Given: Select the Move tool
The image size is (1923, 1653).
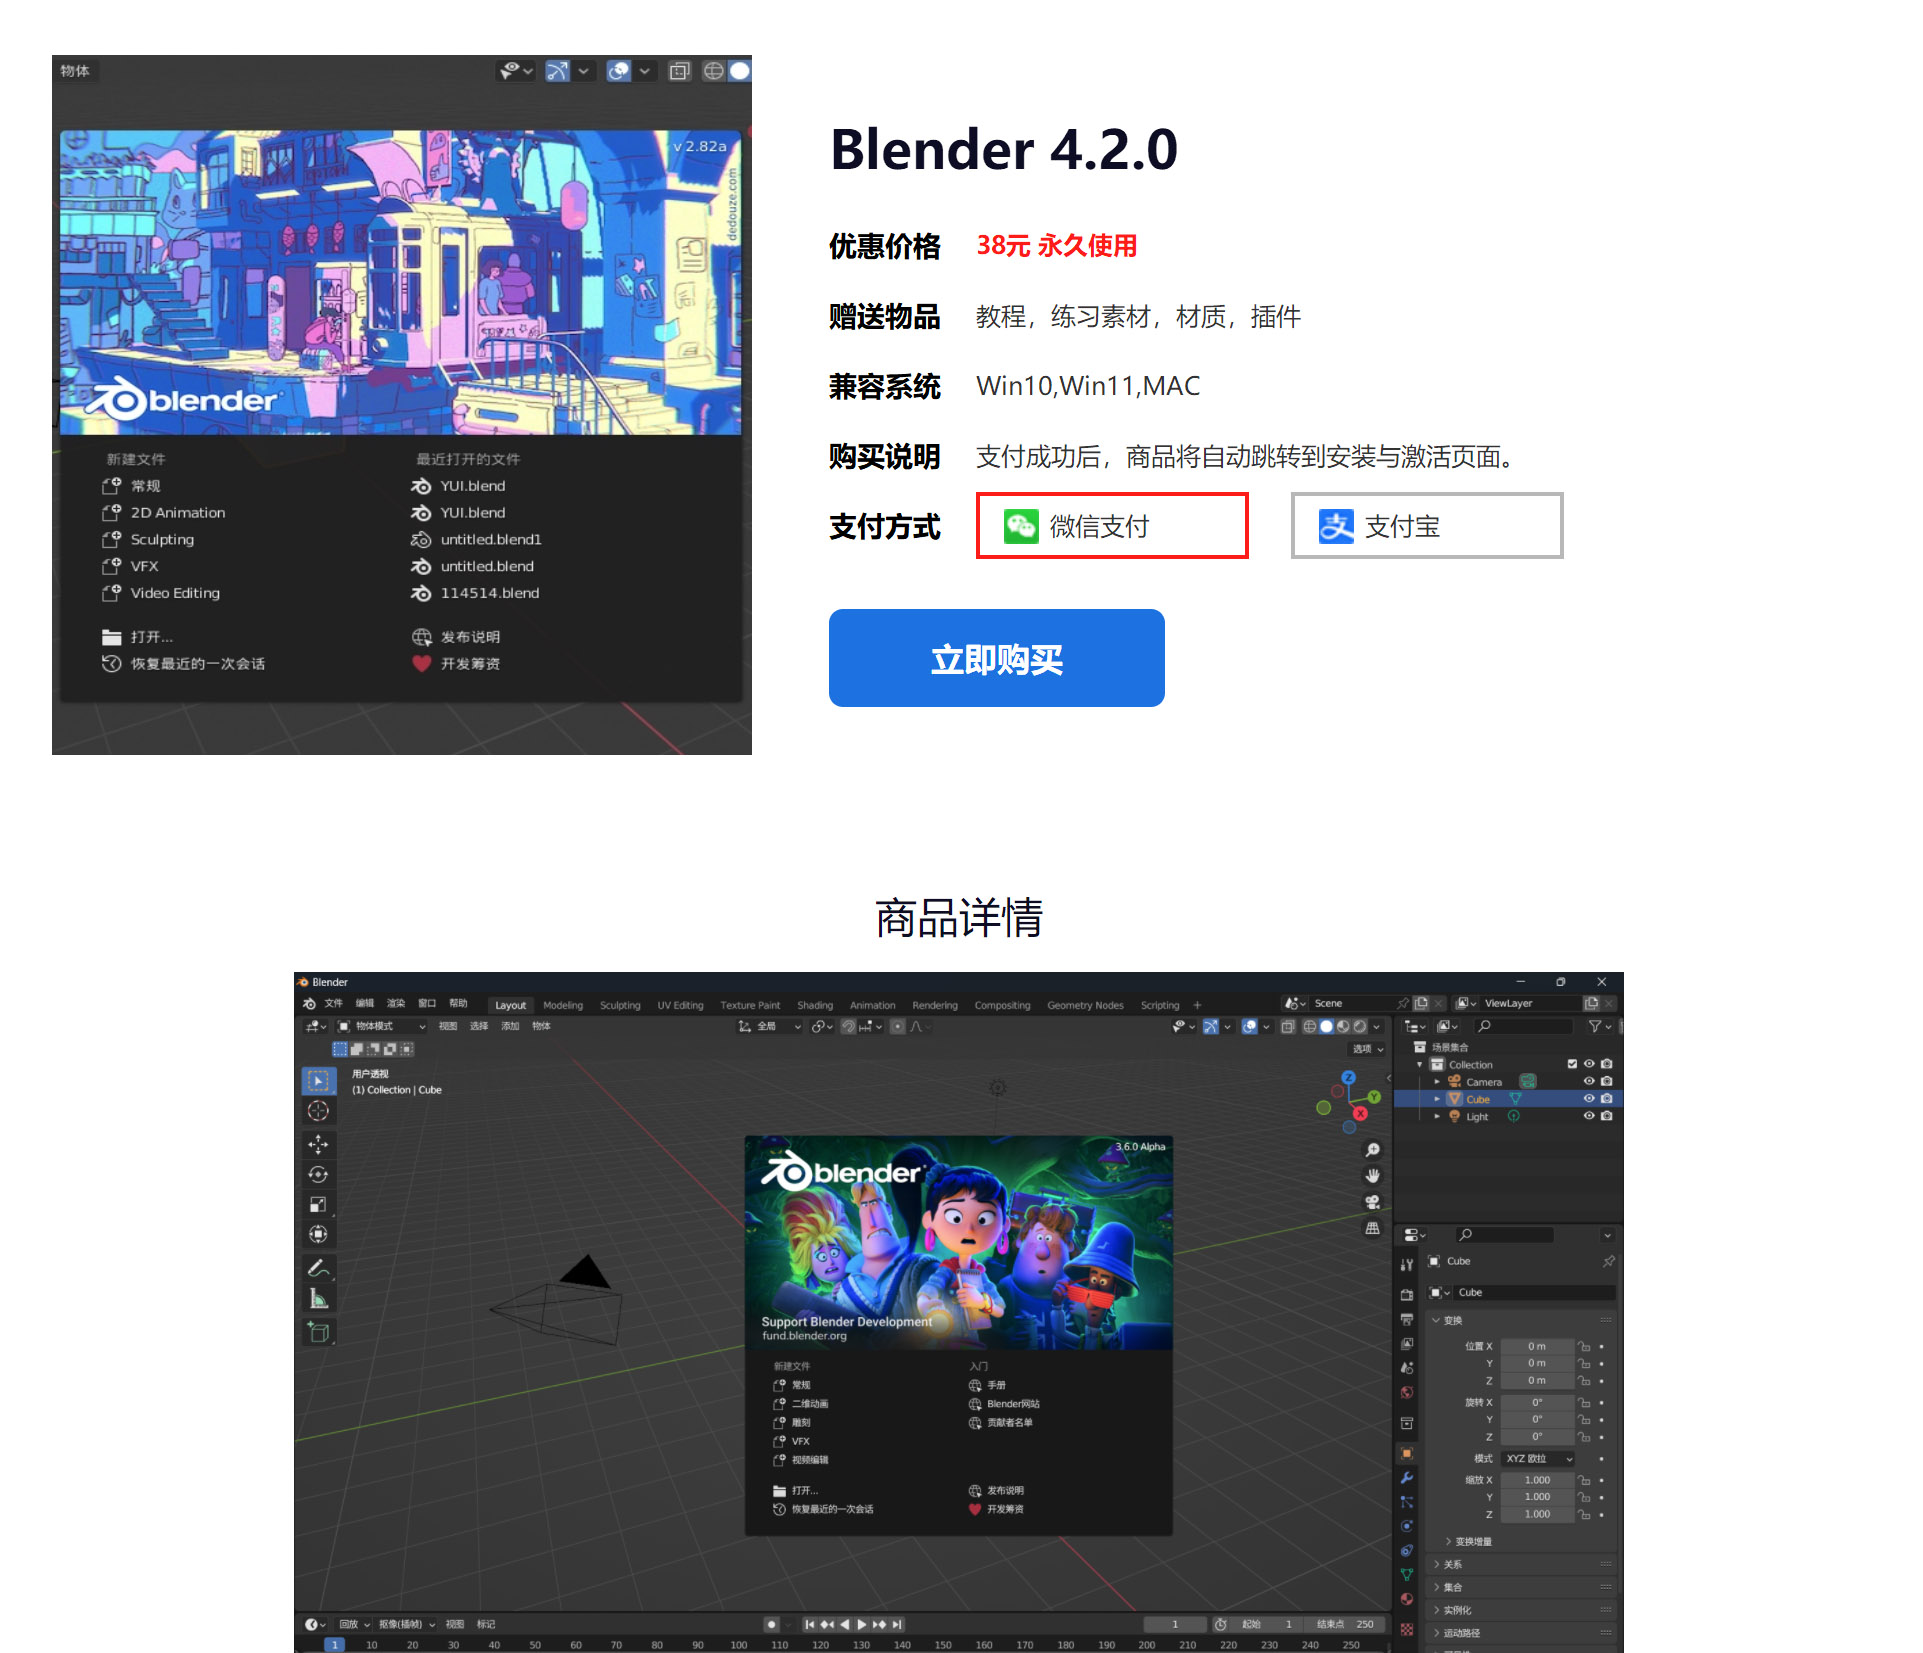Looking at the screenshot, I should pos(319,1145).
